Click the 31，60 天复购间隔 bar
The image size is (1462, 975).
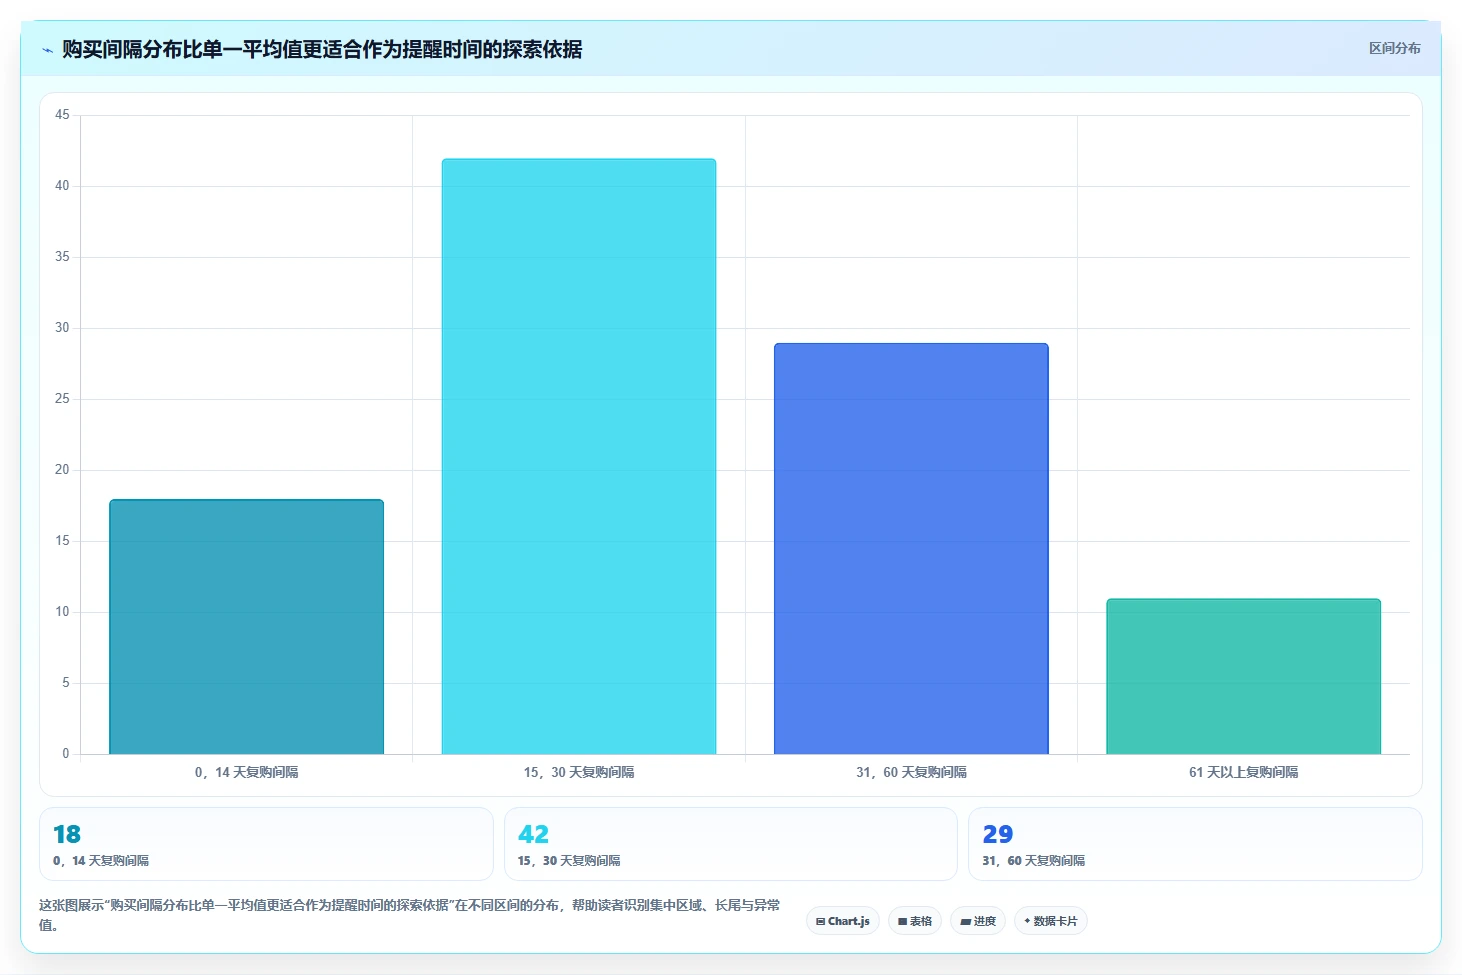click(911, 549)
